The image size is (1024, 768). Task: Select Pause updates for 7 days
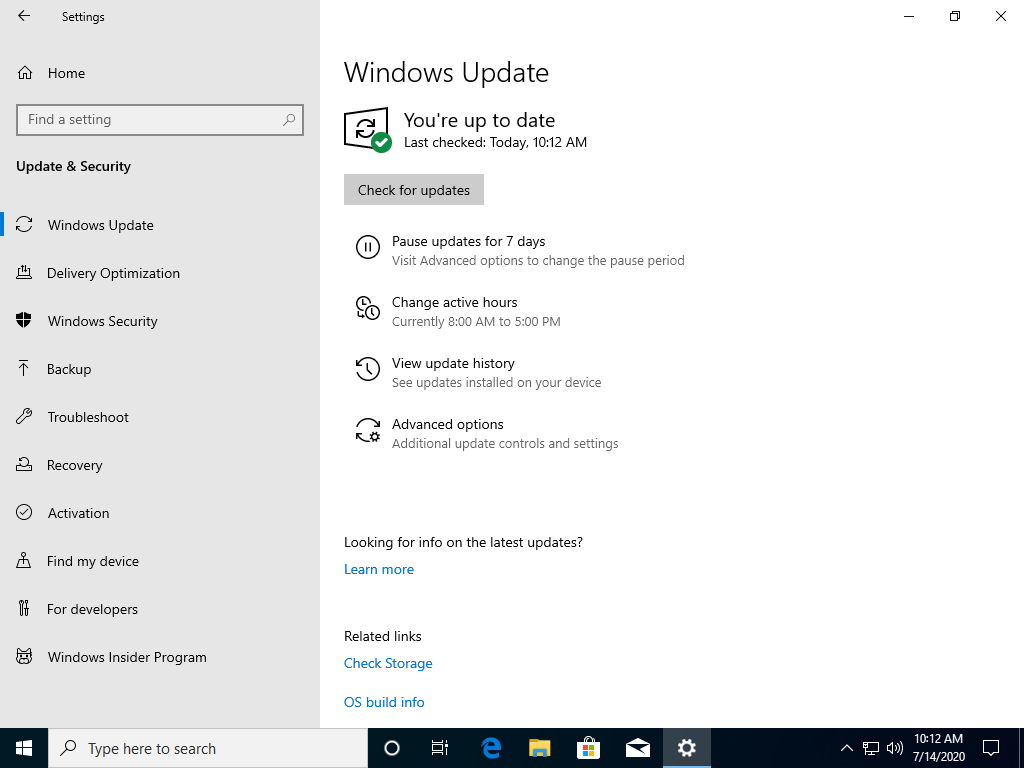520,250
